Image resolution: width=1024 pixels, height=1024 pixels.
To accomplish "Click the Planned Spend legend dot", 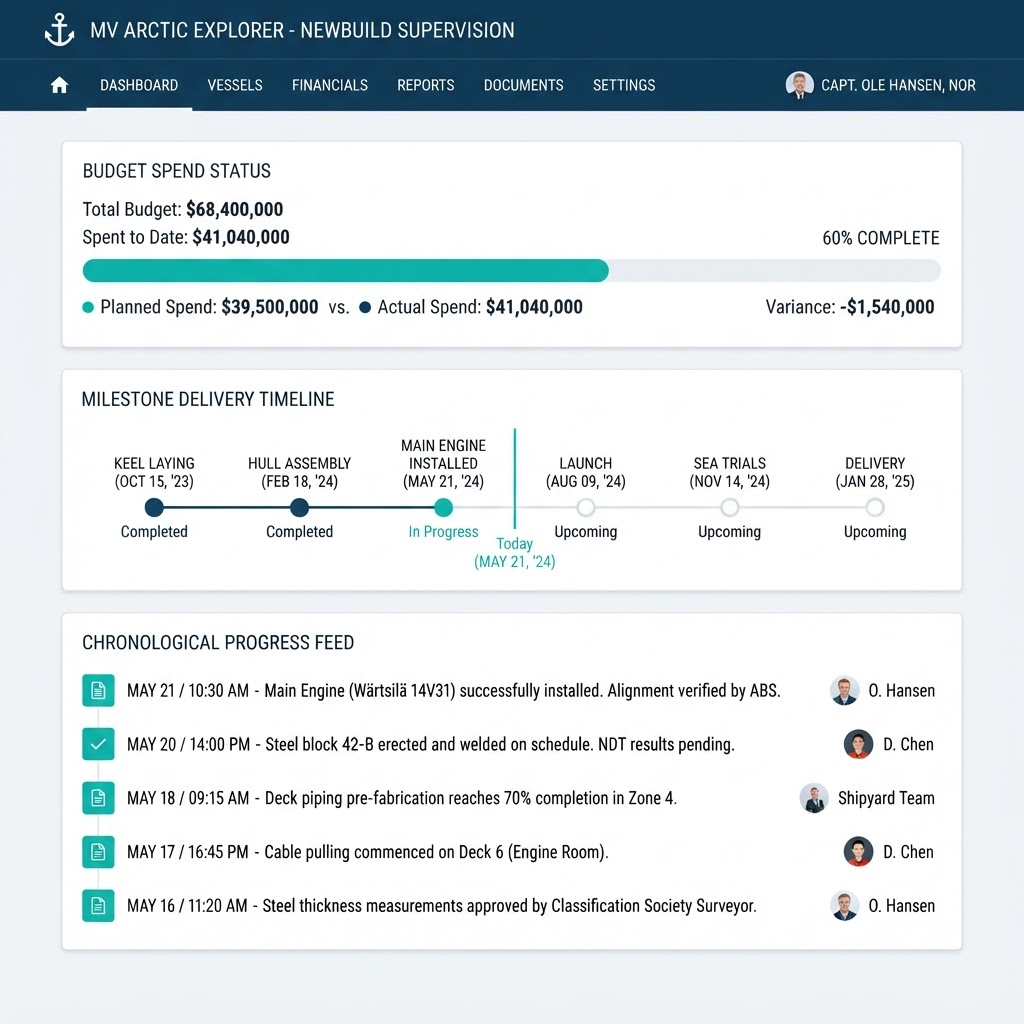I will point(88,308).
